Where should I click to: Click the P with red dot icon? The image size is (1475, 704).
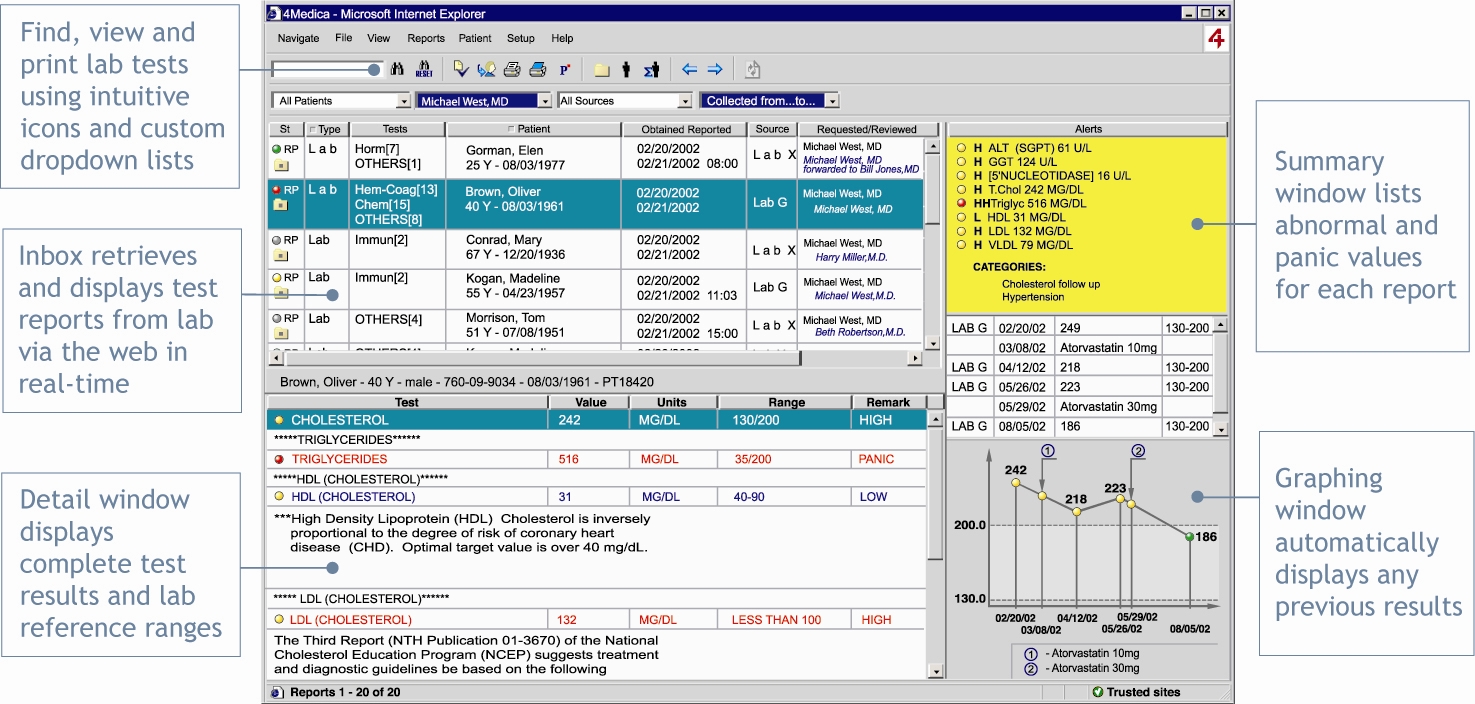tap(564, 70)
